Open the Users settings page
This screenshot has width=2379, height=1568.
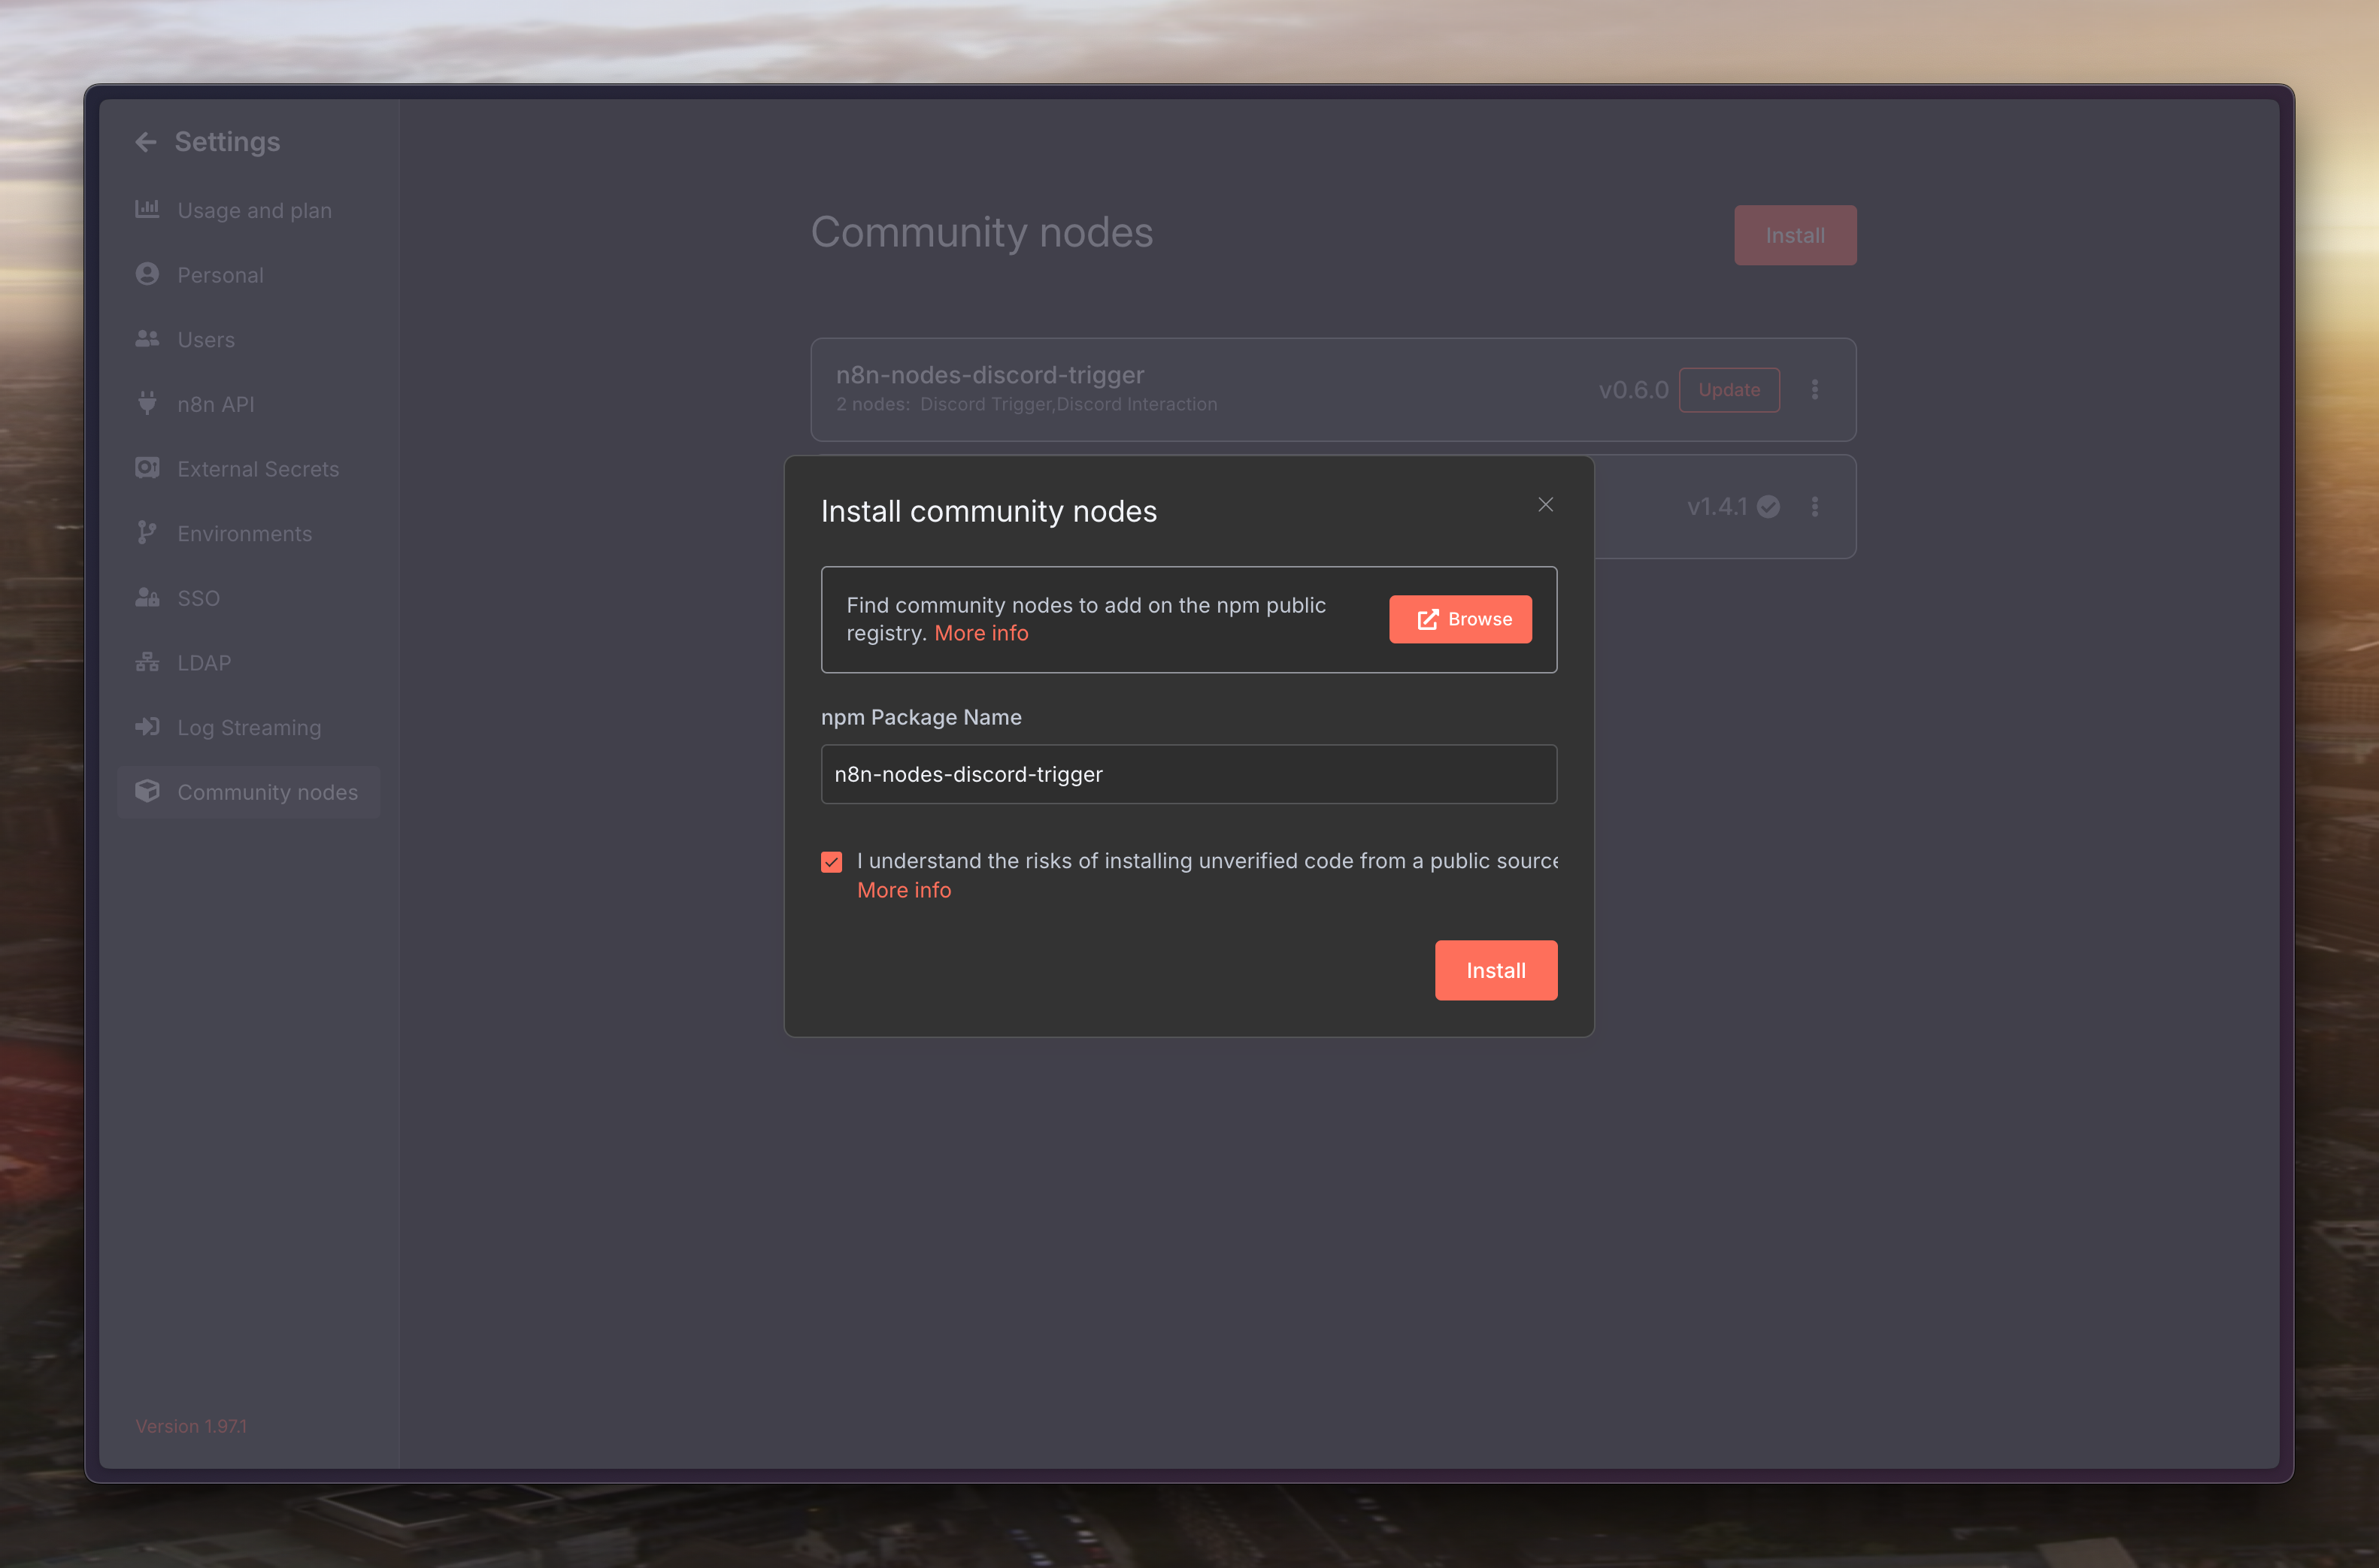click(x=206, y=340)
